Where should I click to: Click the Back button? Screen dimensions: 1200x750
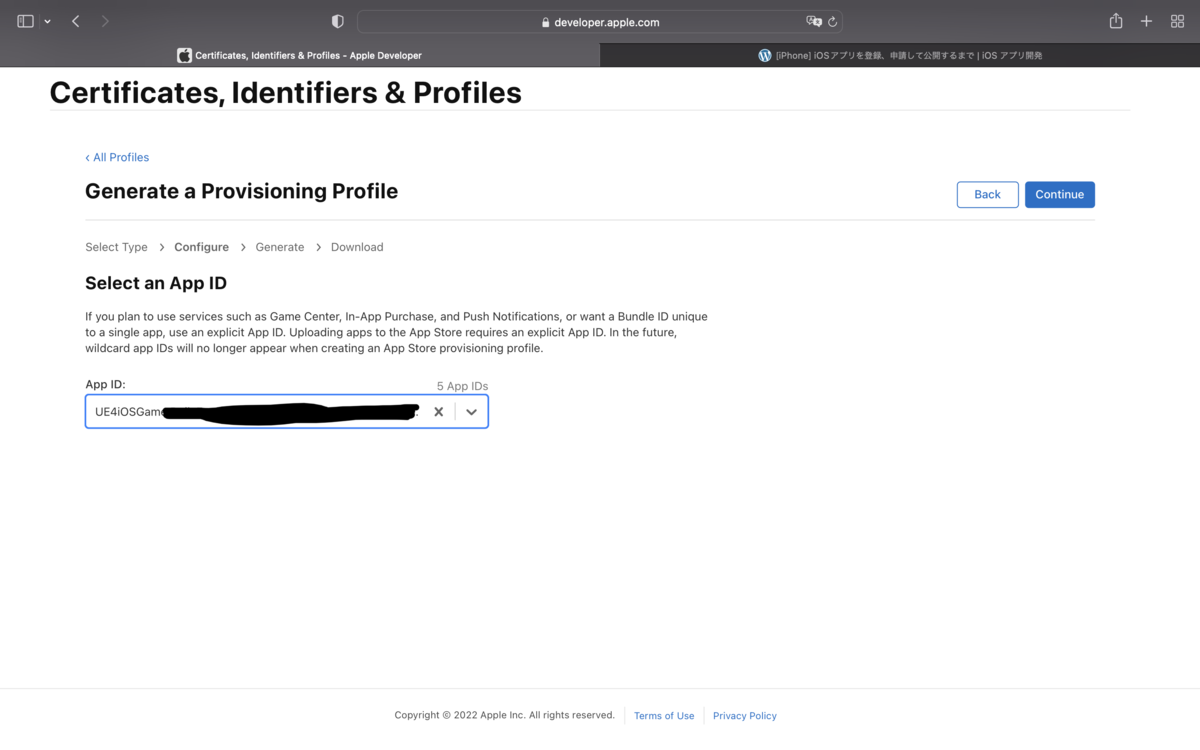click(987, 194)
